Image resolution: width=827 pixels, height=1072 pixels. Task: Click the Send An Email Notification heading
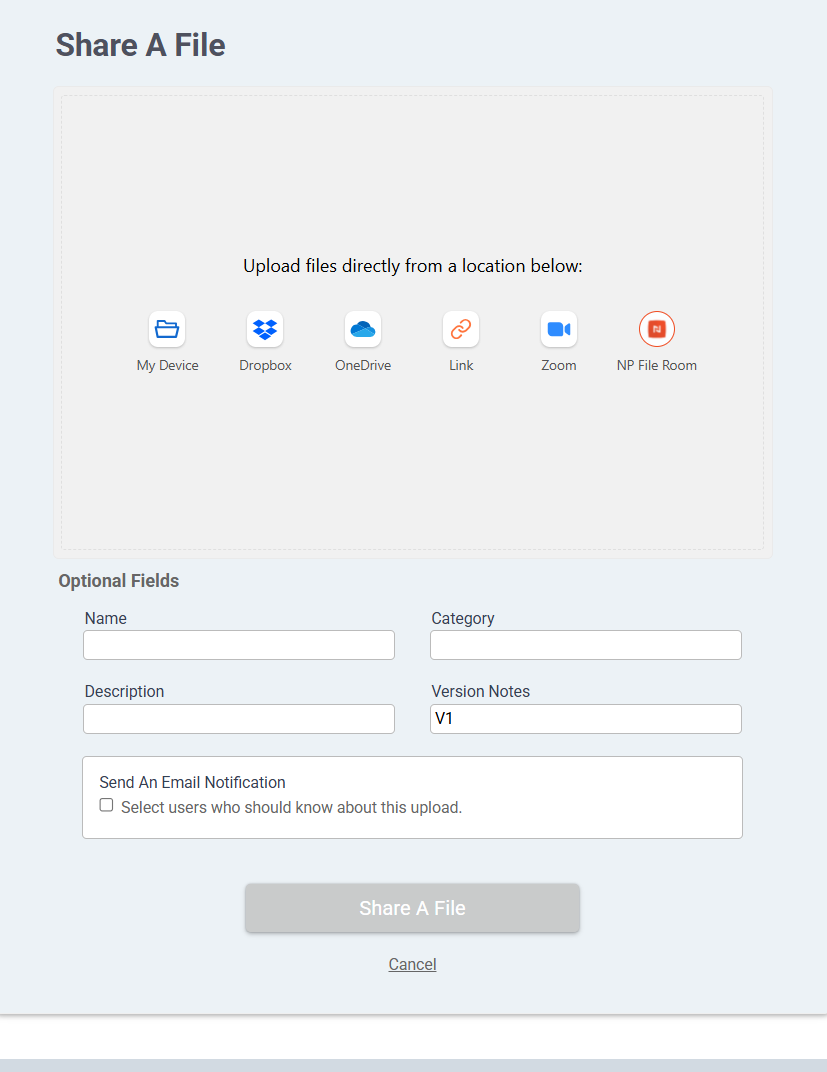[192, 782]
